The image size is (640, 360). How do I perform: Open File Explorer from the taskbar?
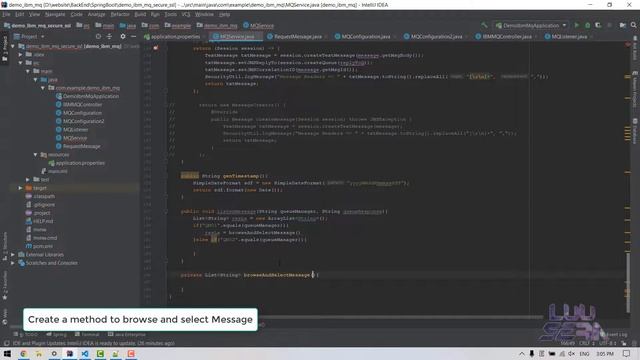click(x=39, y=353)
